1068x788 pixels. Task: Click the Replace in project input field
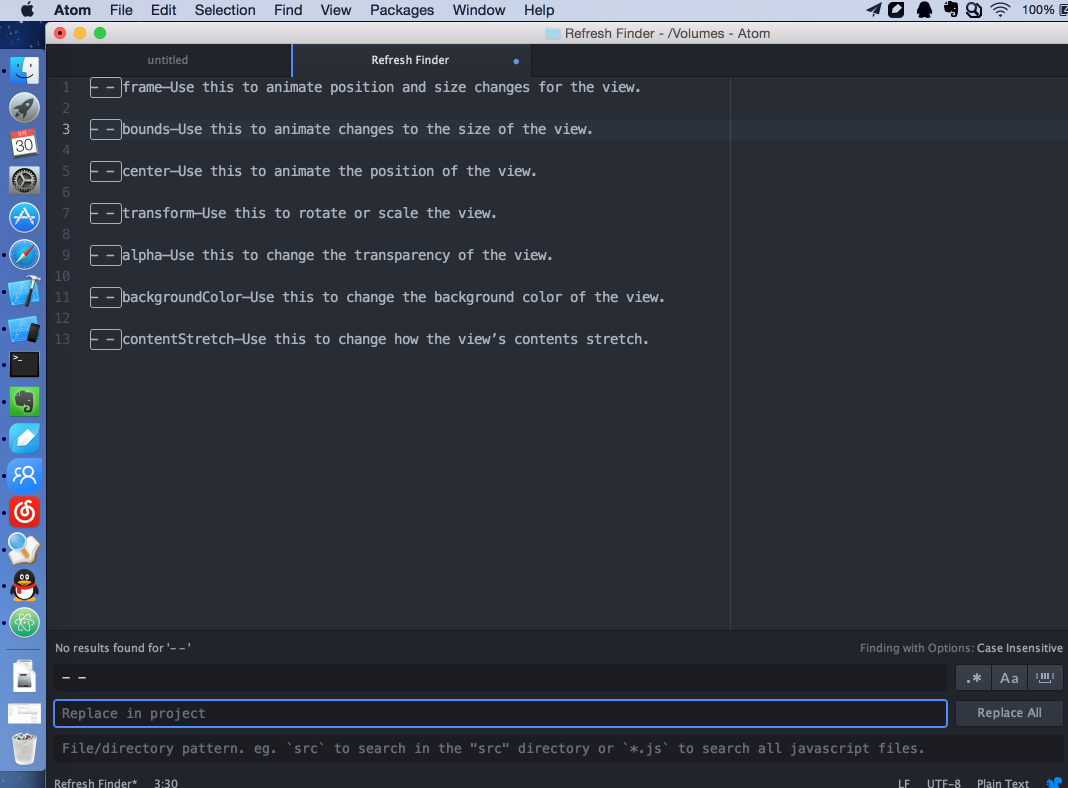pos(500,713)
